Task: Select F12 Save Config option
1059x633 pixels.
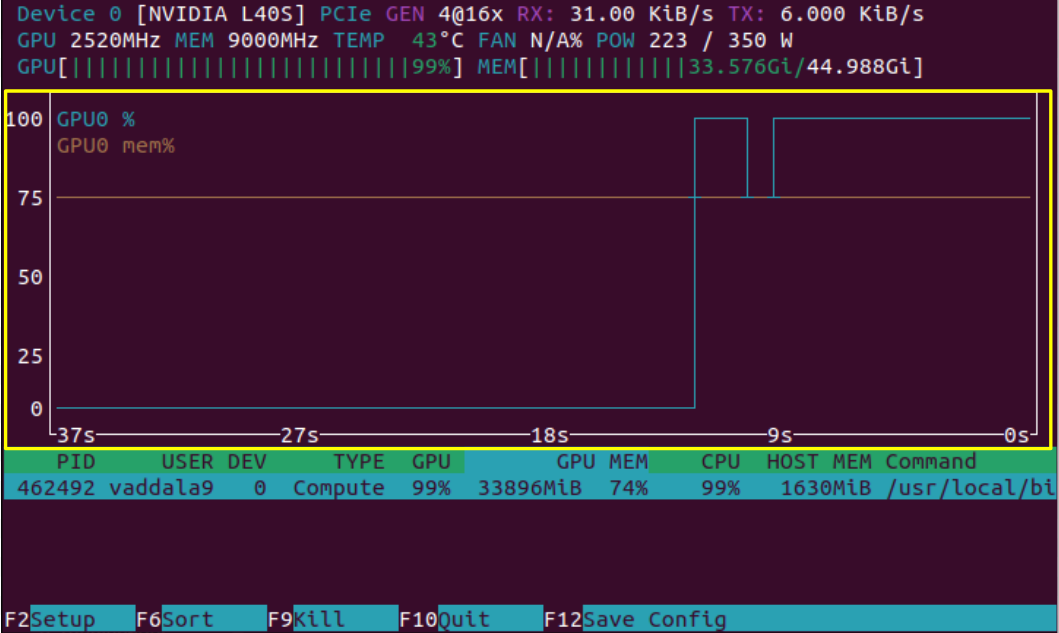Action: coord(640,620)
